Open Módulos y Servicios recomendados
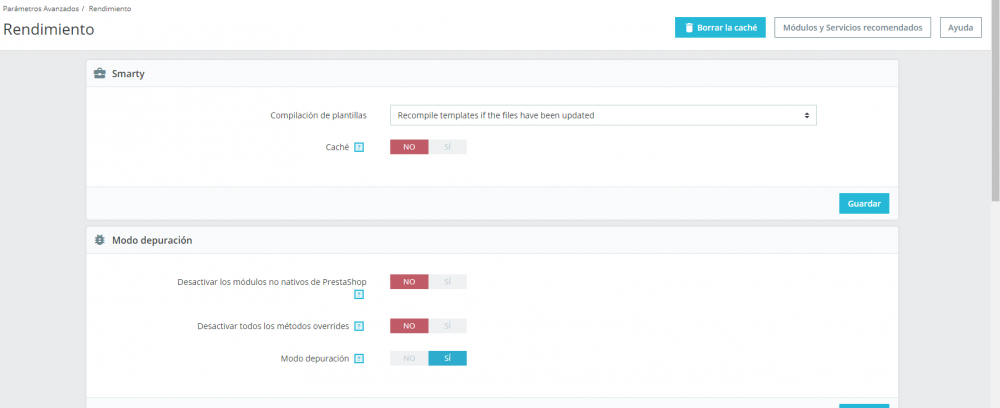1000x408 pixels. [852, 27]
